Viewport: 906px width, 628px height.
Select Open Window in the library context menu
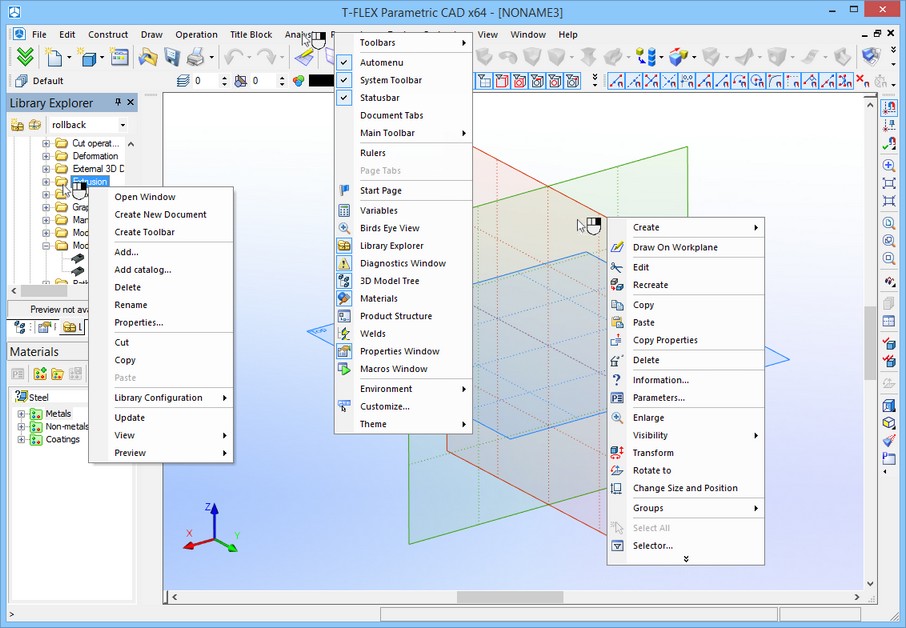(x=161, y=197)
